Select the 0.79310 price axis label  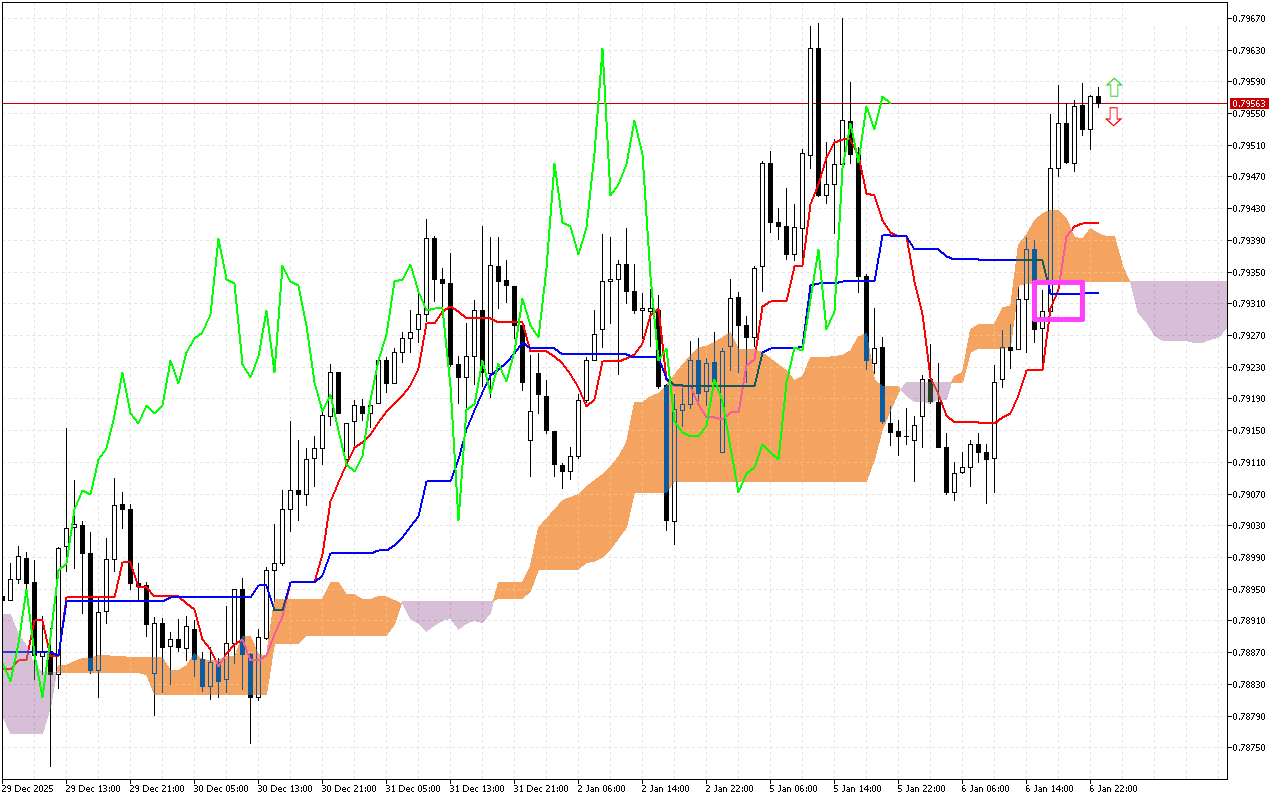(1249, 304)
